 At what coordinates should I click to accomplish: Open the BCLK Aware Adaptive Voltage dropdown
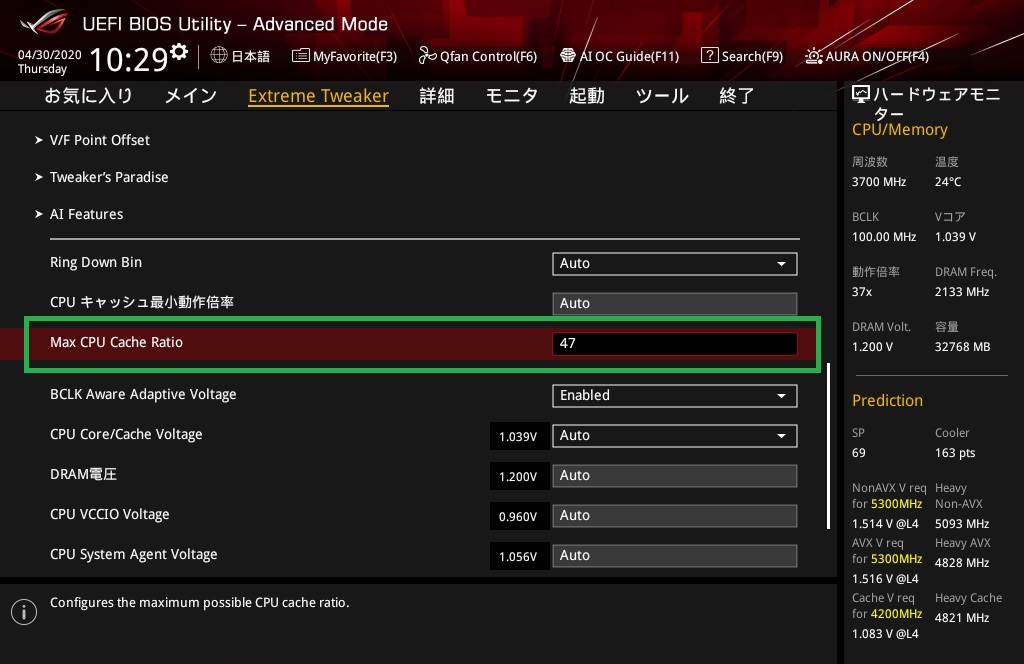[x=675, y=396]
